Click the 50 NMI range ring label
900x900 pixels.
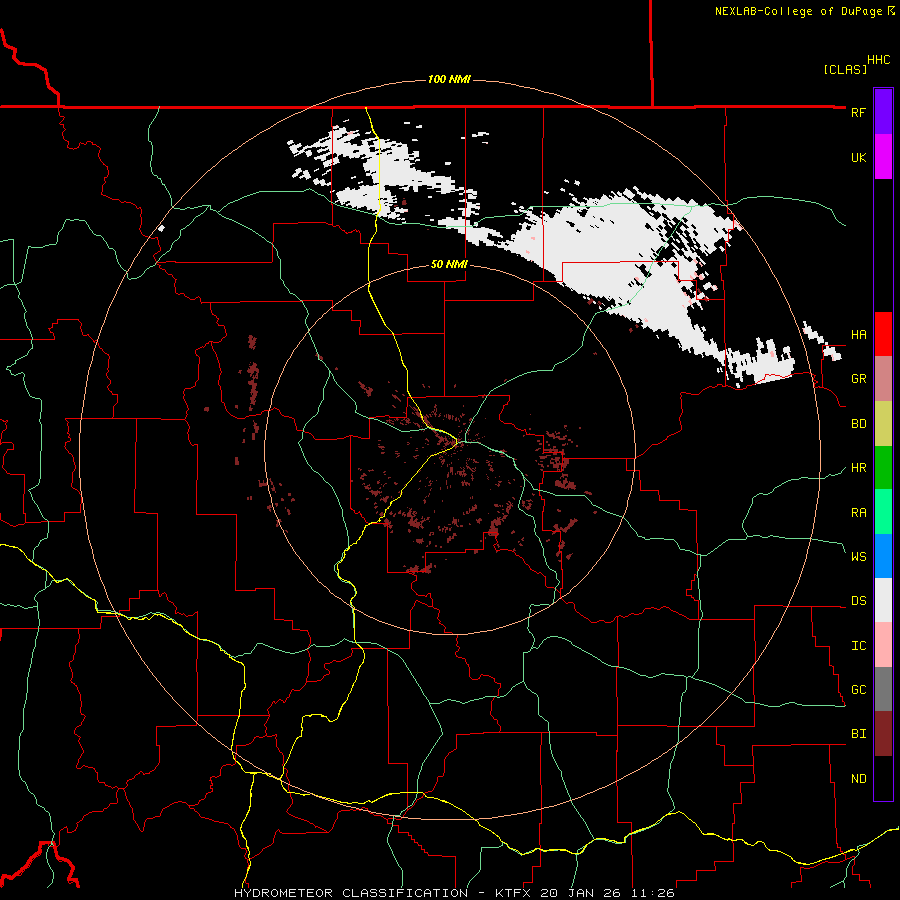(449, 264)
